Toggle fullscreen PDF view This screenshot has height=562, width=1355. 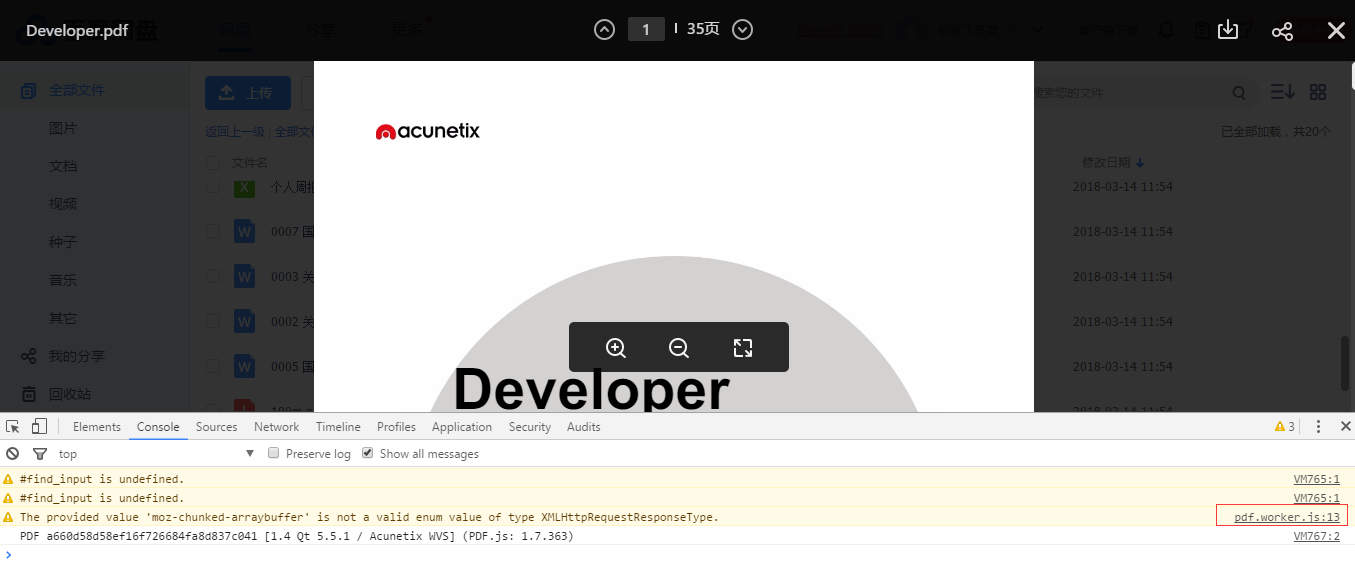[742, 348]
